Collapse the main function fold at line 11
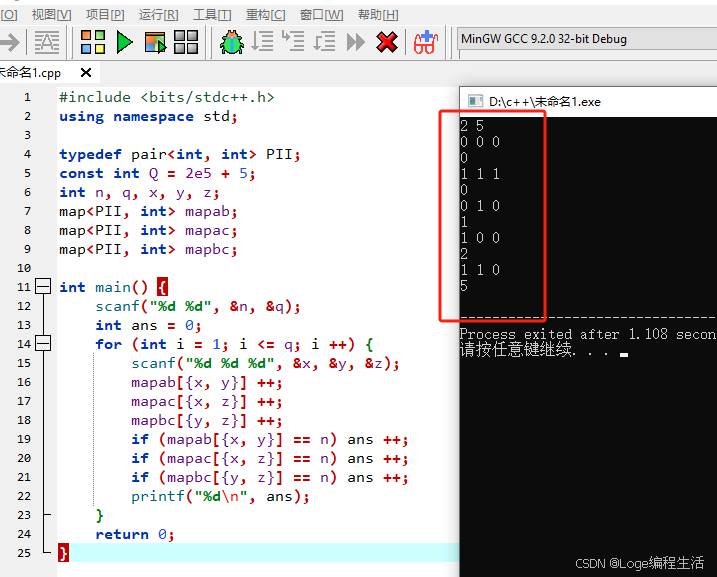717x577 pixels. pos(43,287)
